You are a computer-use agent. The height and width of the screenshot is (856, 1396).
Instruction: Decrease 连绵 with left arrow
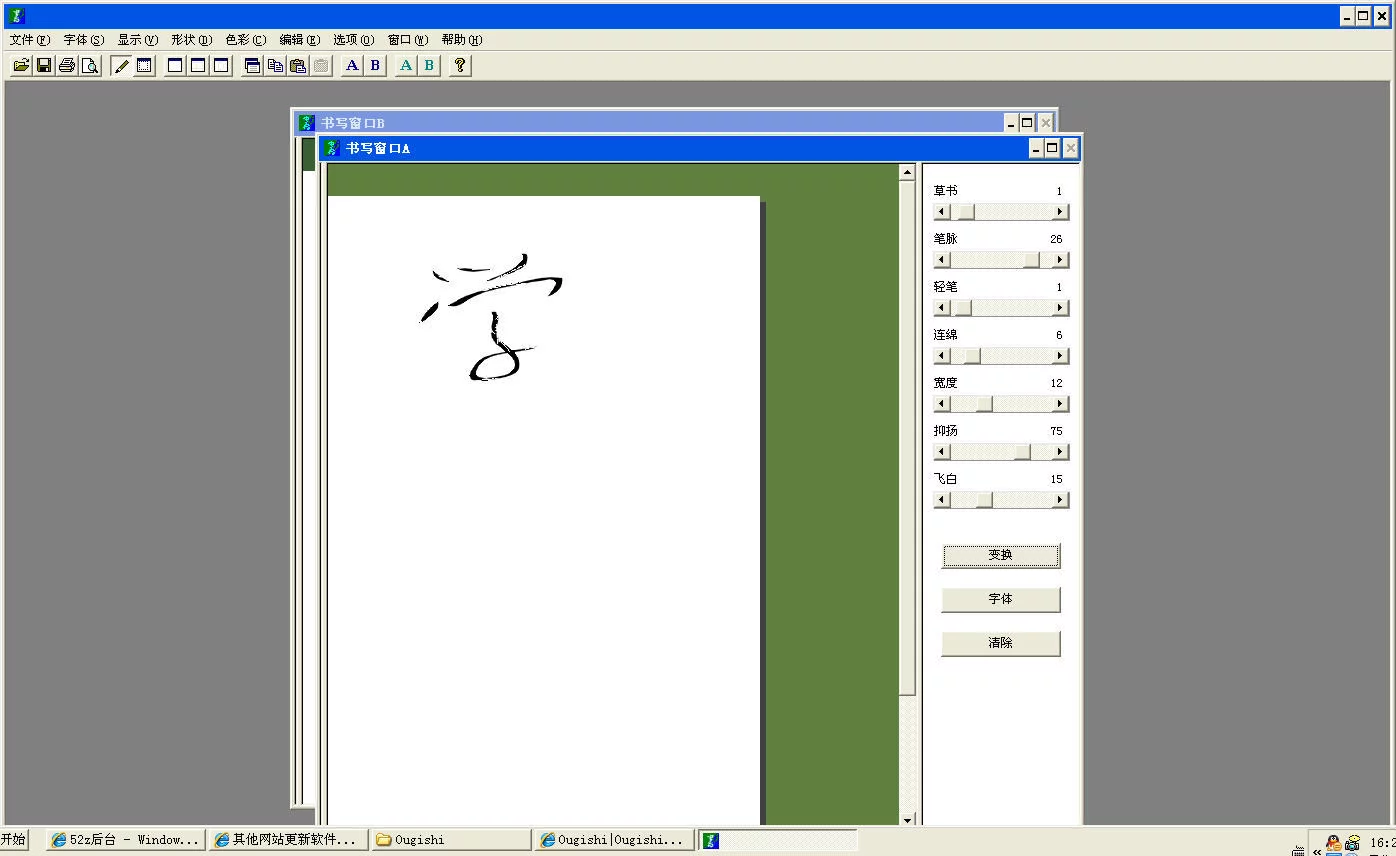941,356
